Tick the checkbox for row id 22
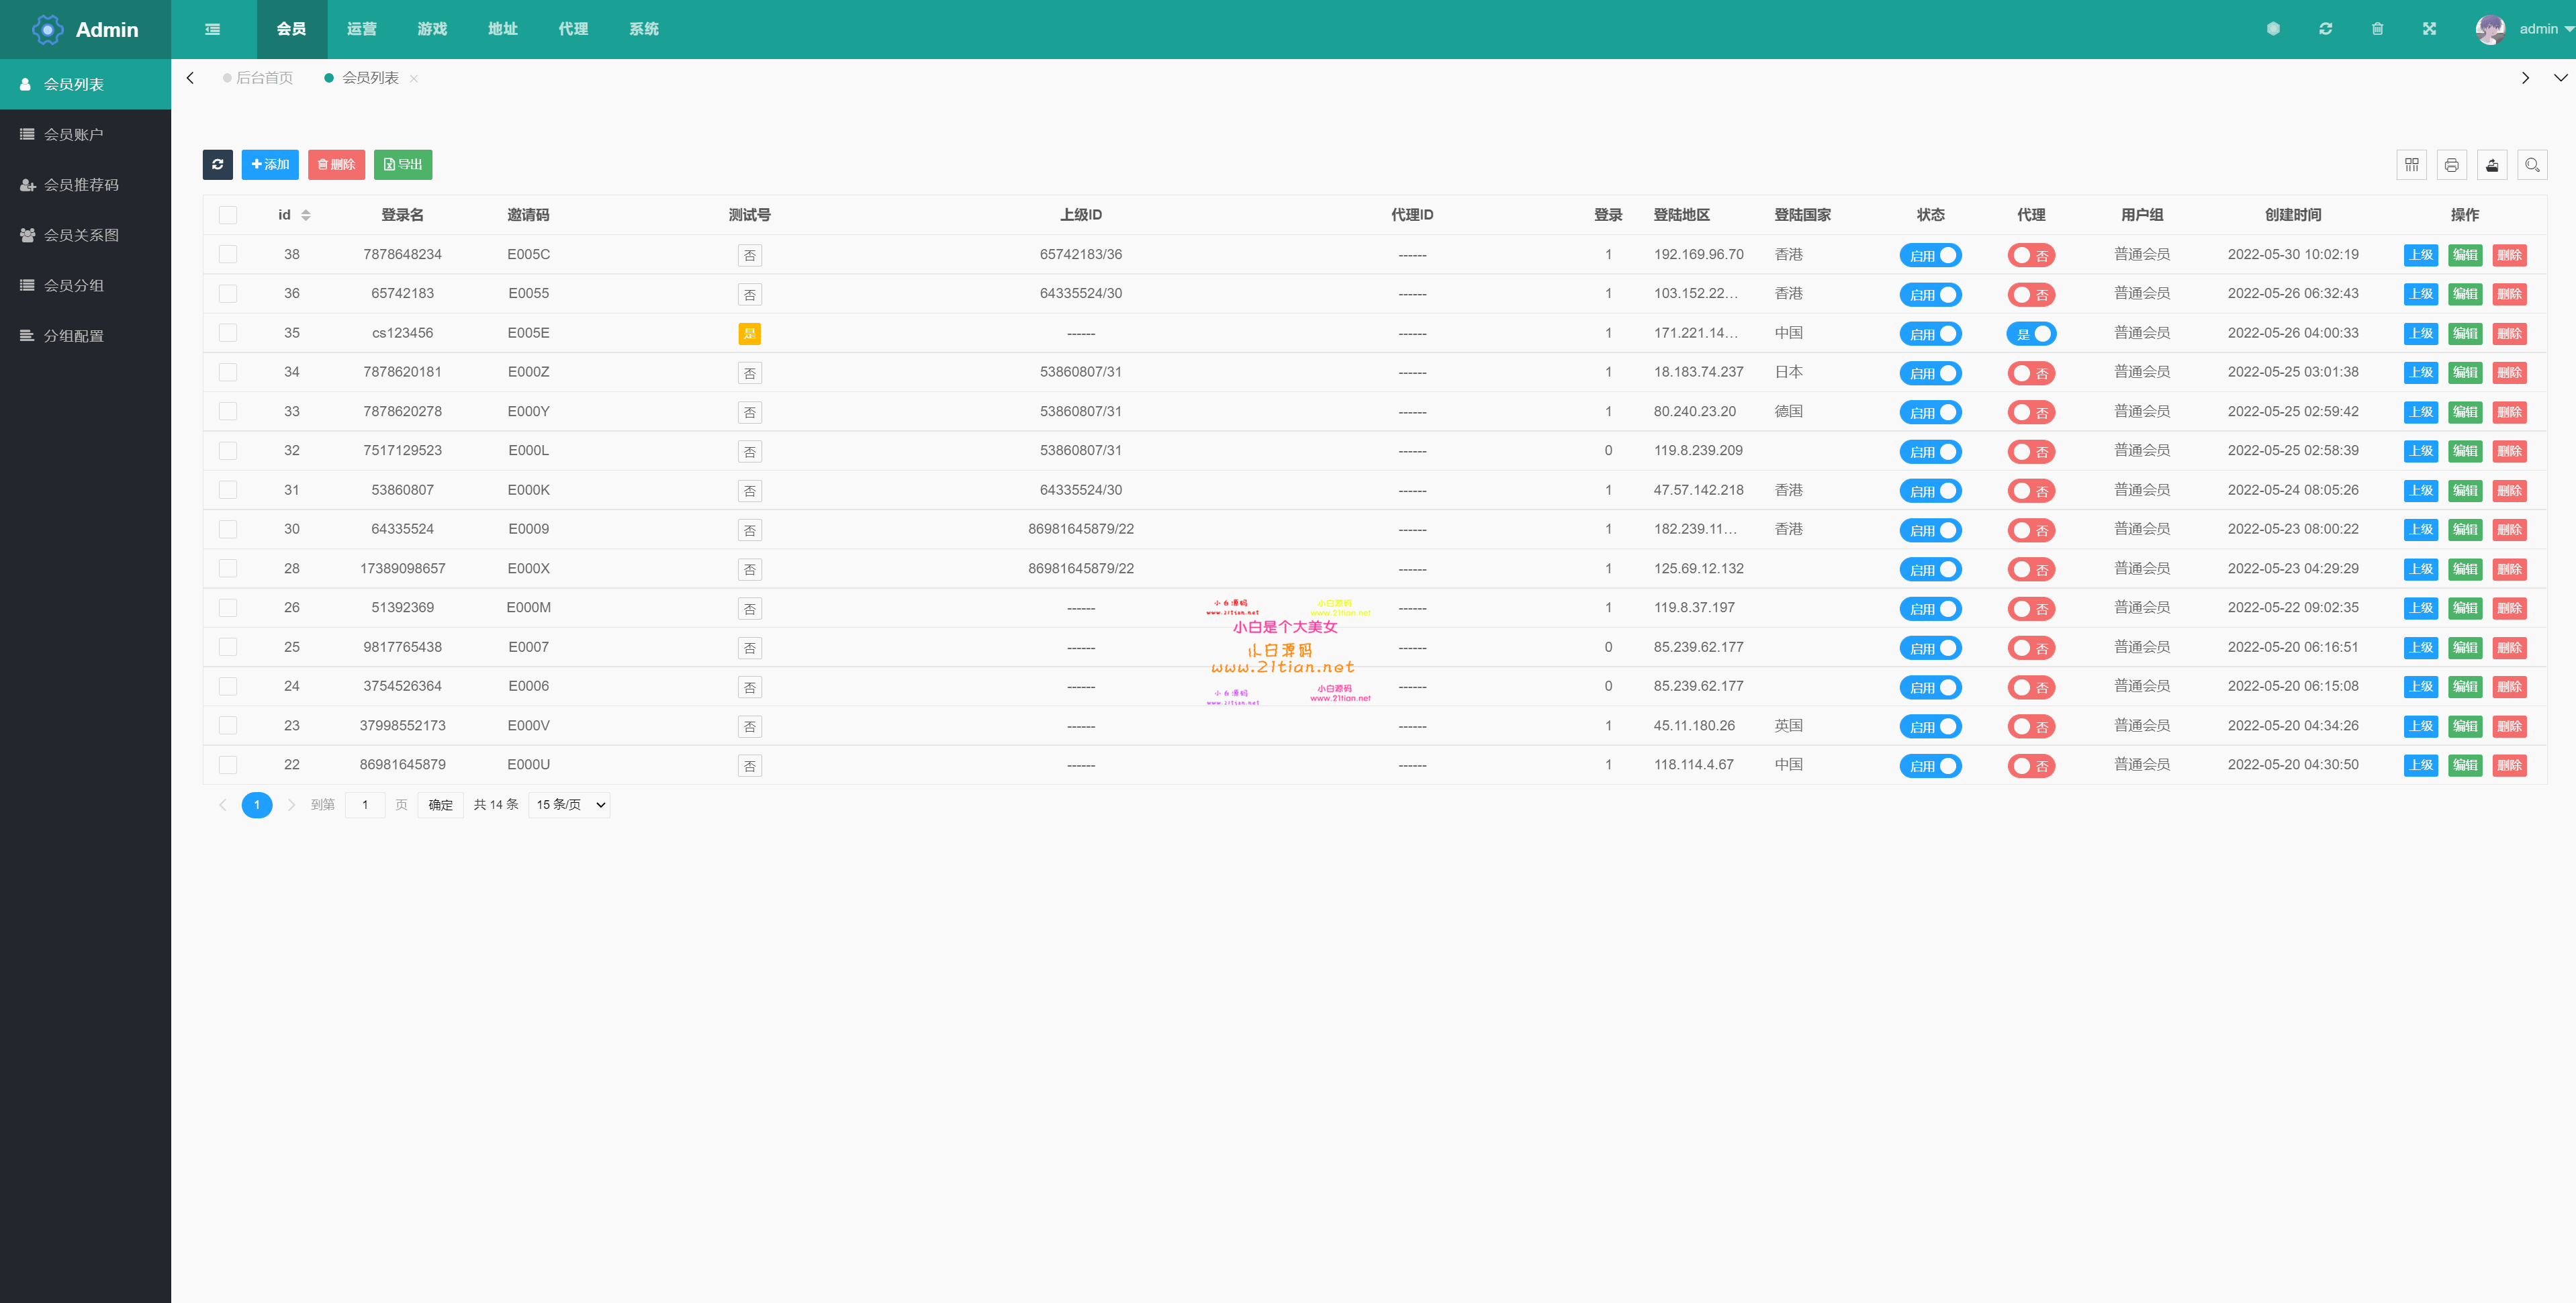Screen dimensions: 2576x1303 (x=228, y=765)
